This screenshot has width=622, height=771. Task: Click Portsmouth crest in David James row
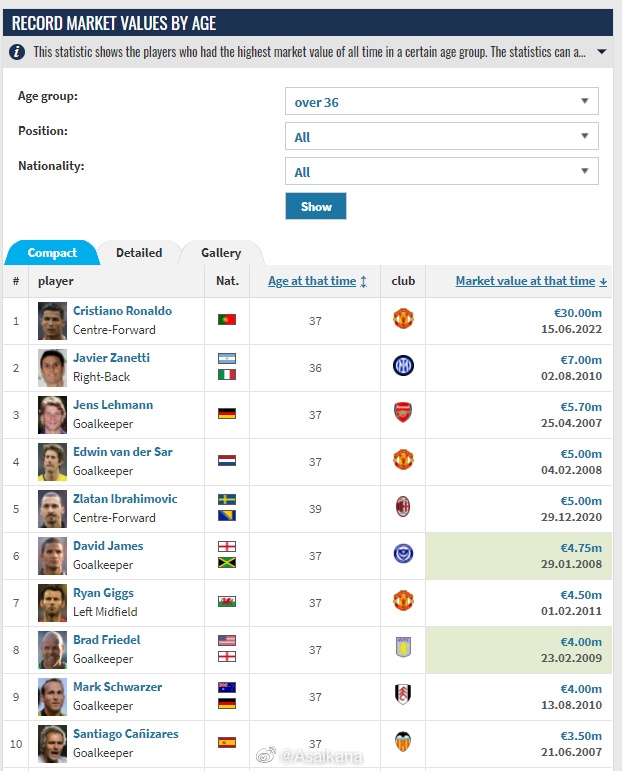point(403,554)
